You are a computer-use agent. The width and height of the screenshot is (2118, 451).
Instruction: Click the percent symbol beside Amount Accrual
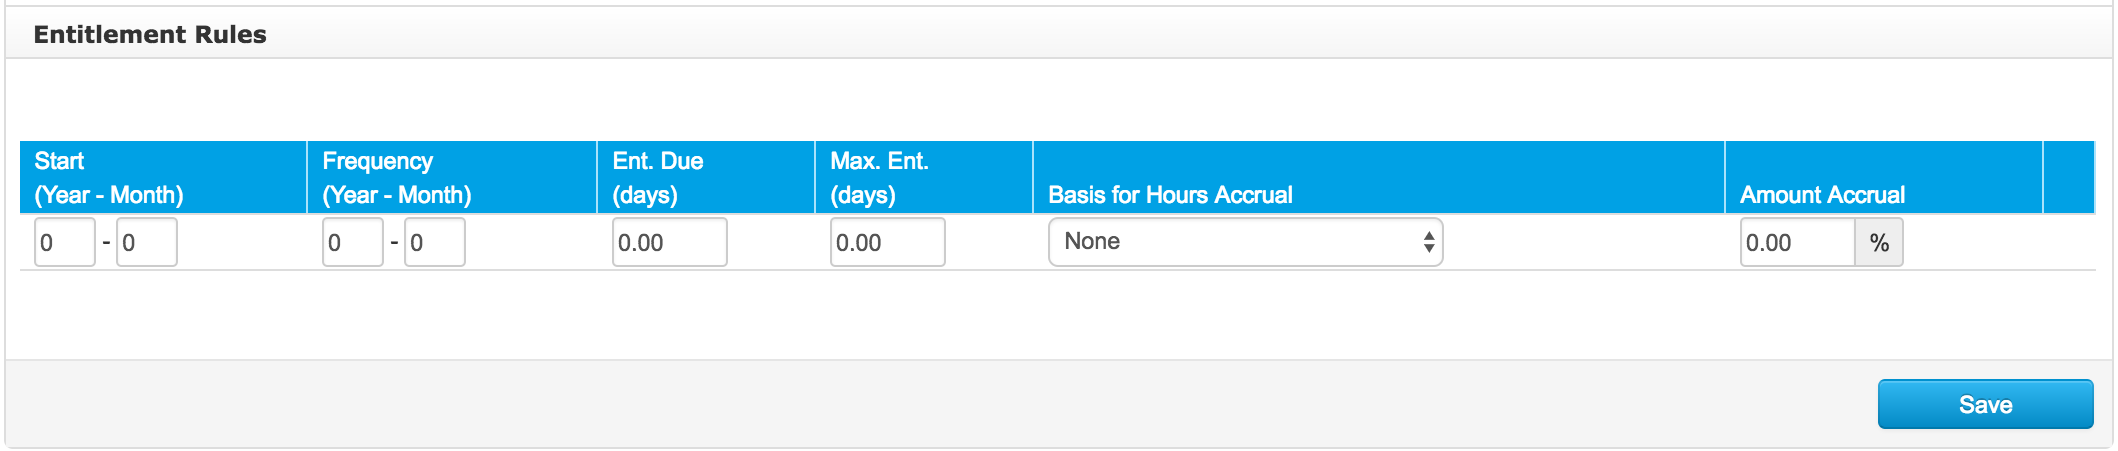[1880, 242]
